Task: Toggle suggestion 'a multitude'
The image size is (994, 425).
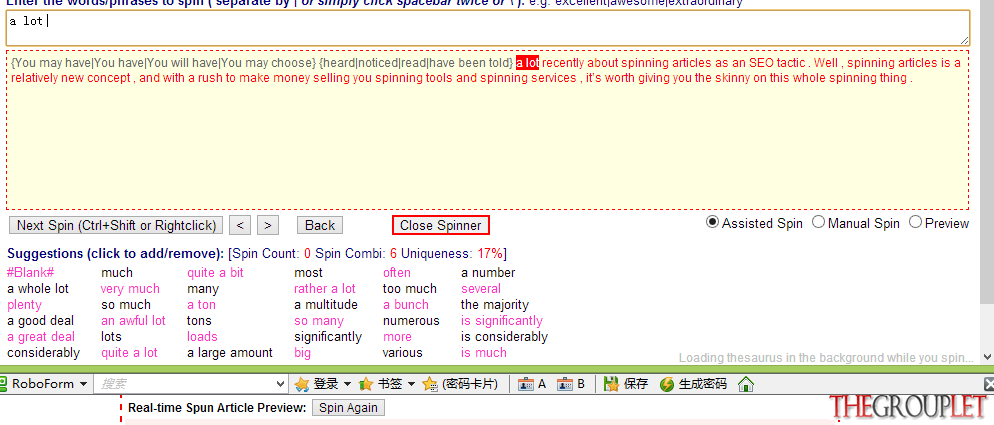Action: pyautogui.click(x=326, y=304)
